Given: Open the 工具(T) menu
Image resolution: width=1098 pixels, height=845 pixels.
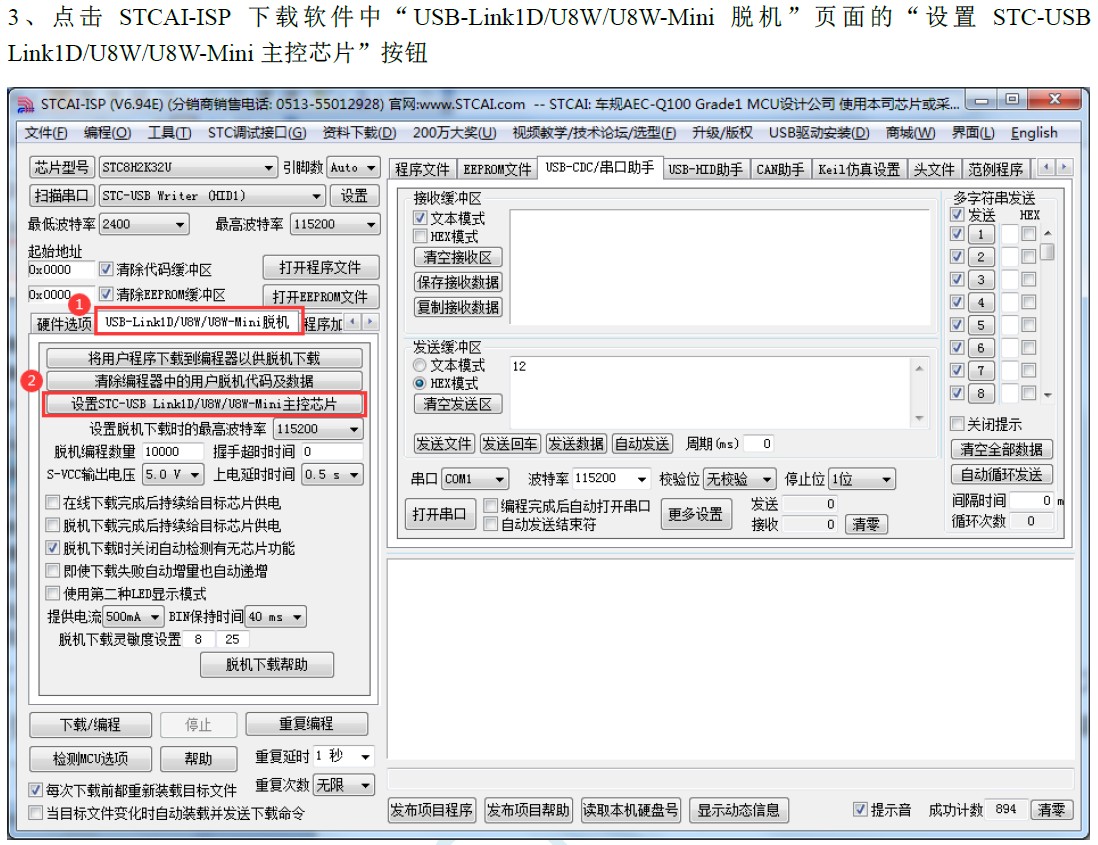Looking at the screenshot, I should [169, 133].
